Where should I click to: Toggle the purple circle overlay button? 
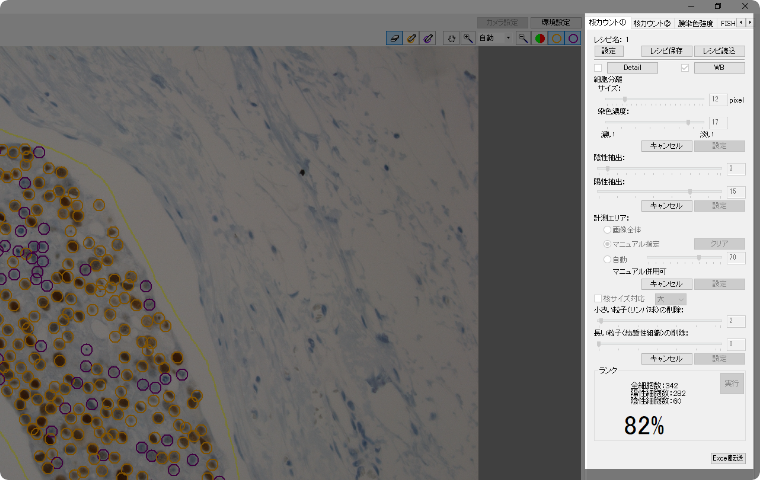coord(573,38)
